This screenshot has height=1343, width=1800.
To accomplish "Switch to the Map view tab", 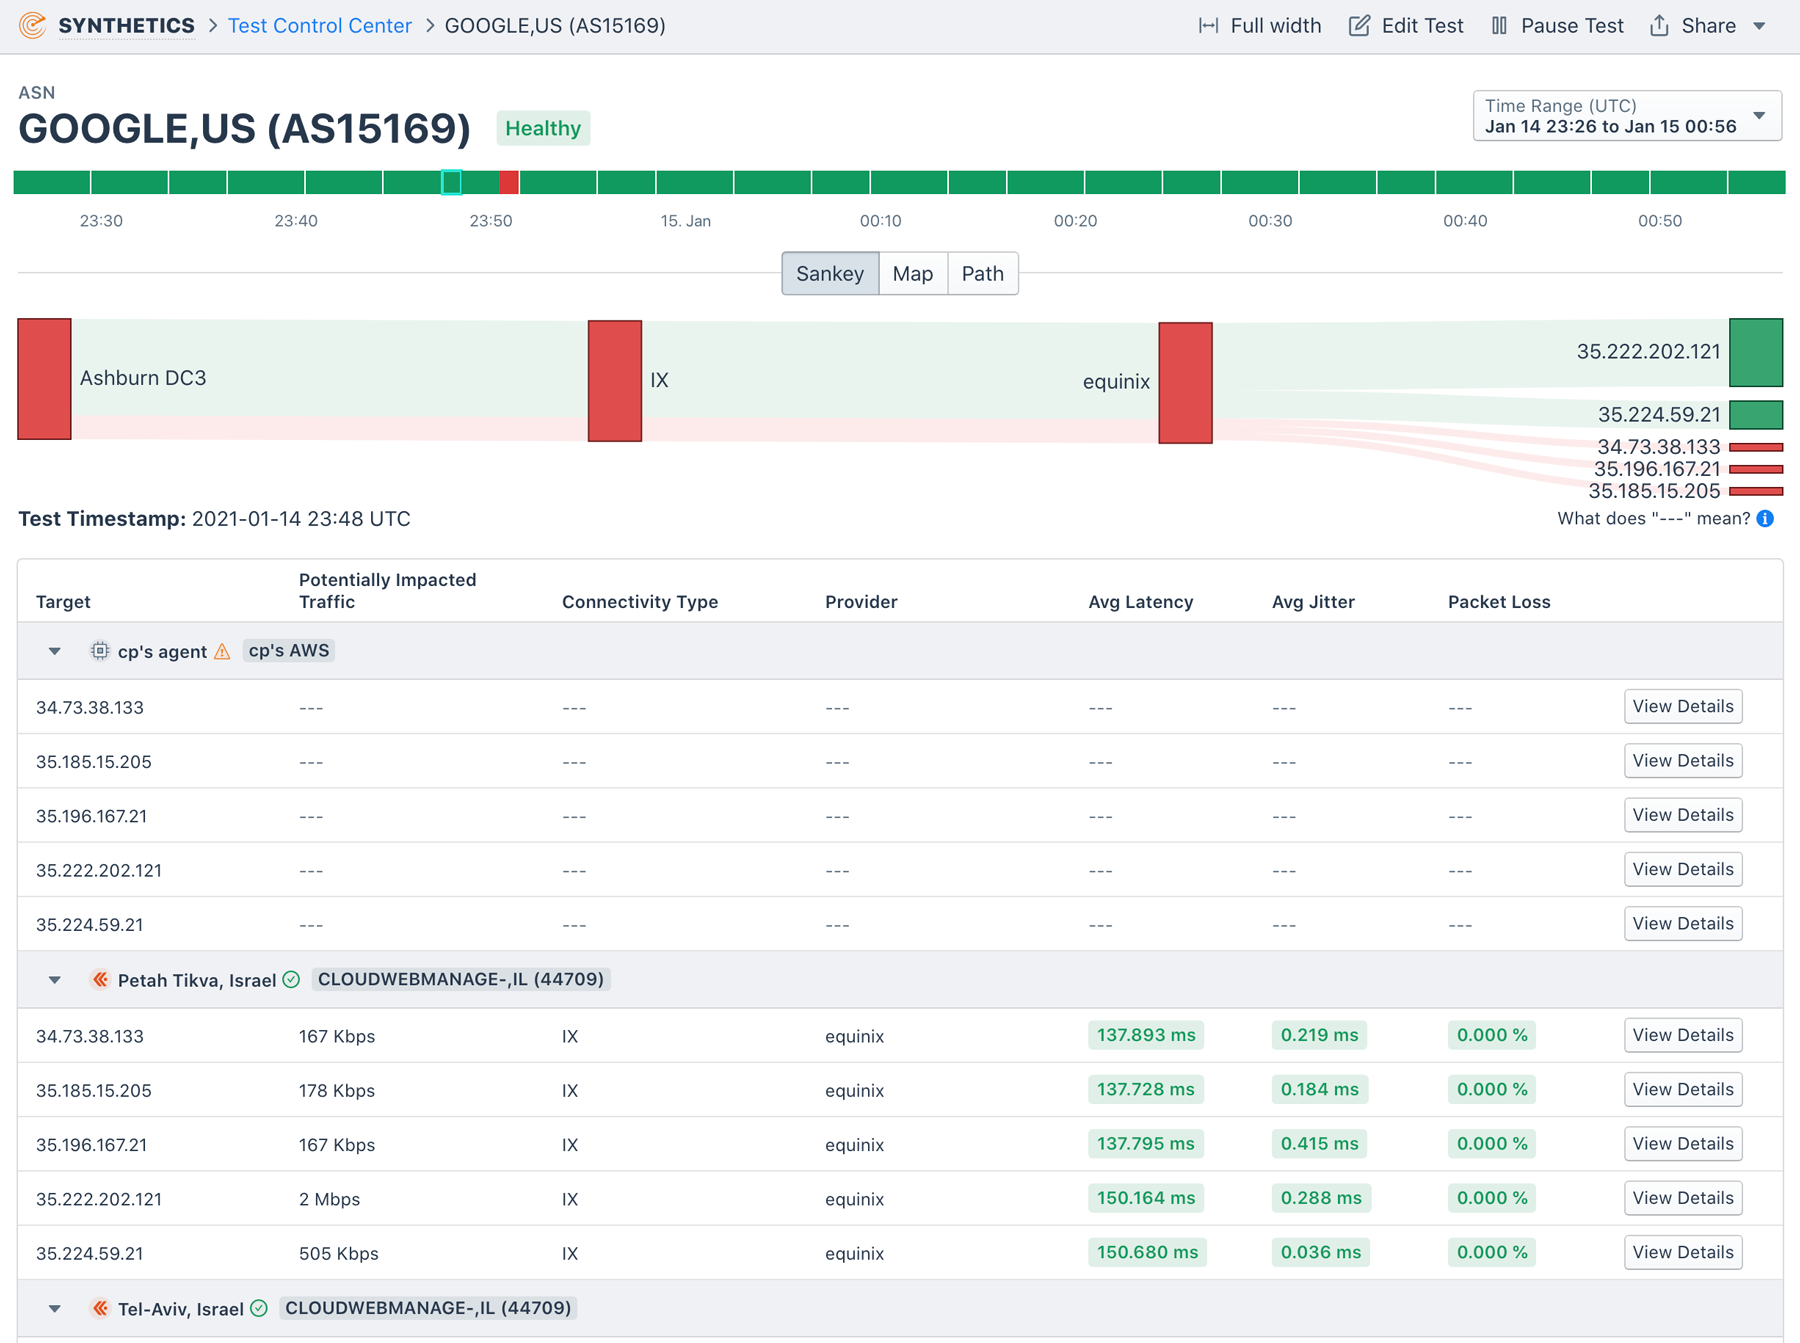I will tap(912, 273).
